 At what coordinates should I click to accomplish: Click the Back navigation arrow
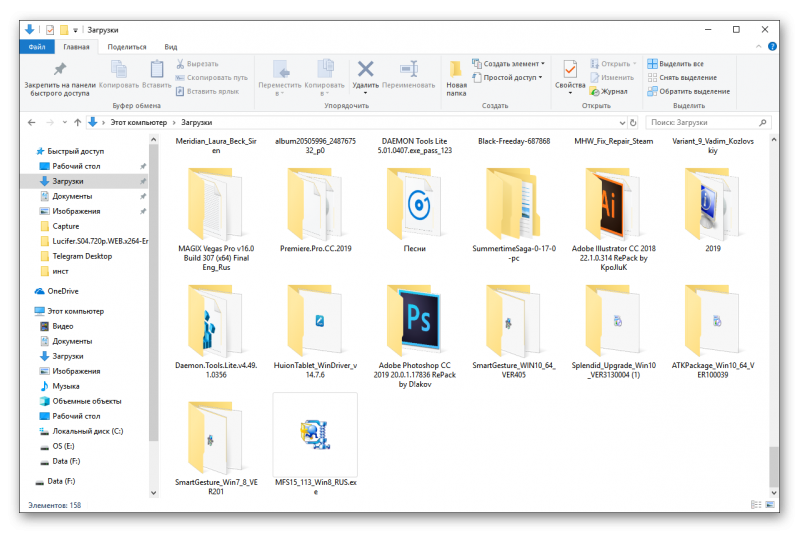[x=32, y=122]
